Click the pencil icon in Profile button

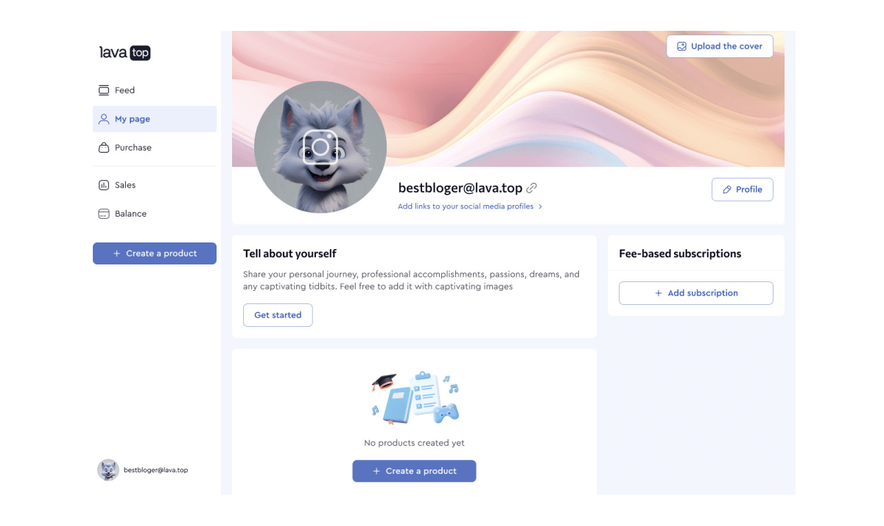pyautogui.click(x=727, y=190)
